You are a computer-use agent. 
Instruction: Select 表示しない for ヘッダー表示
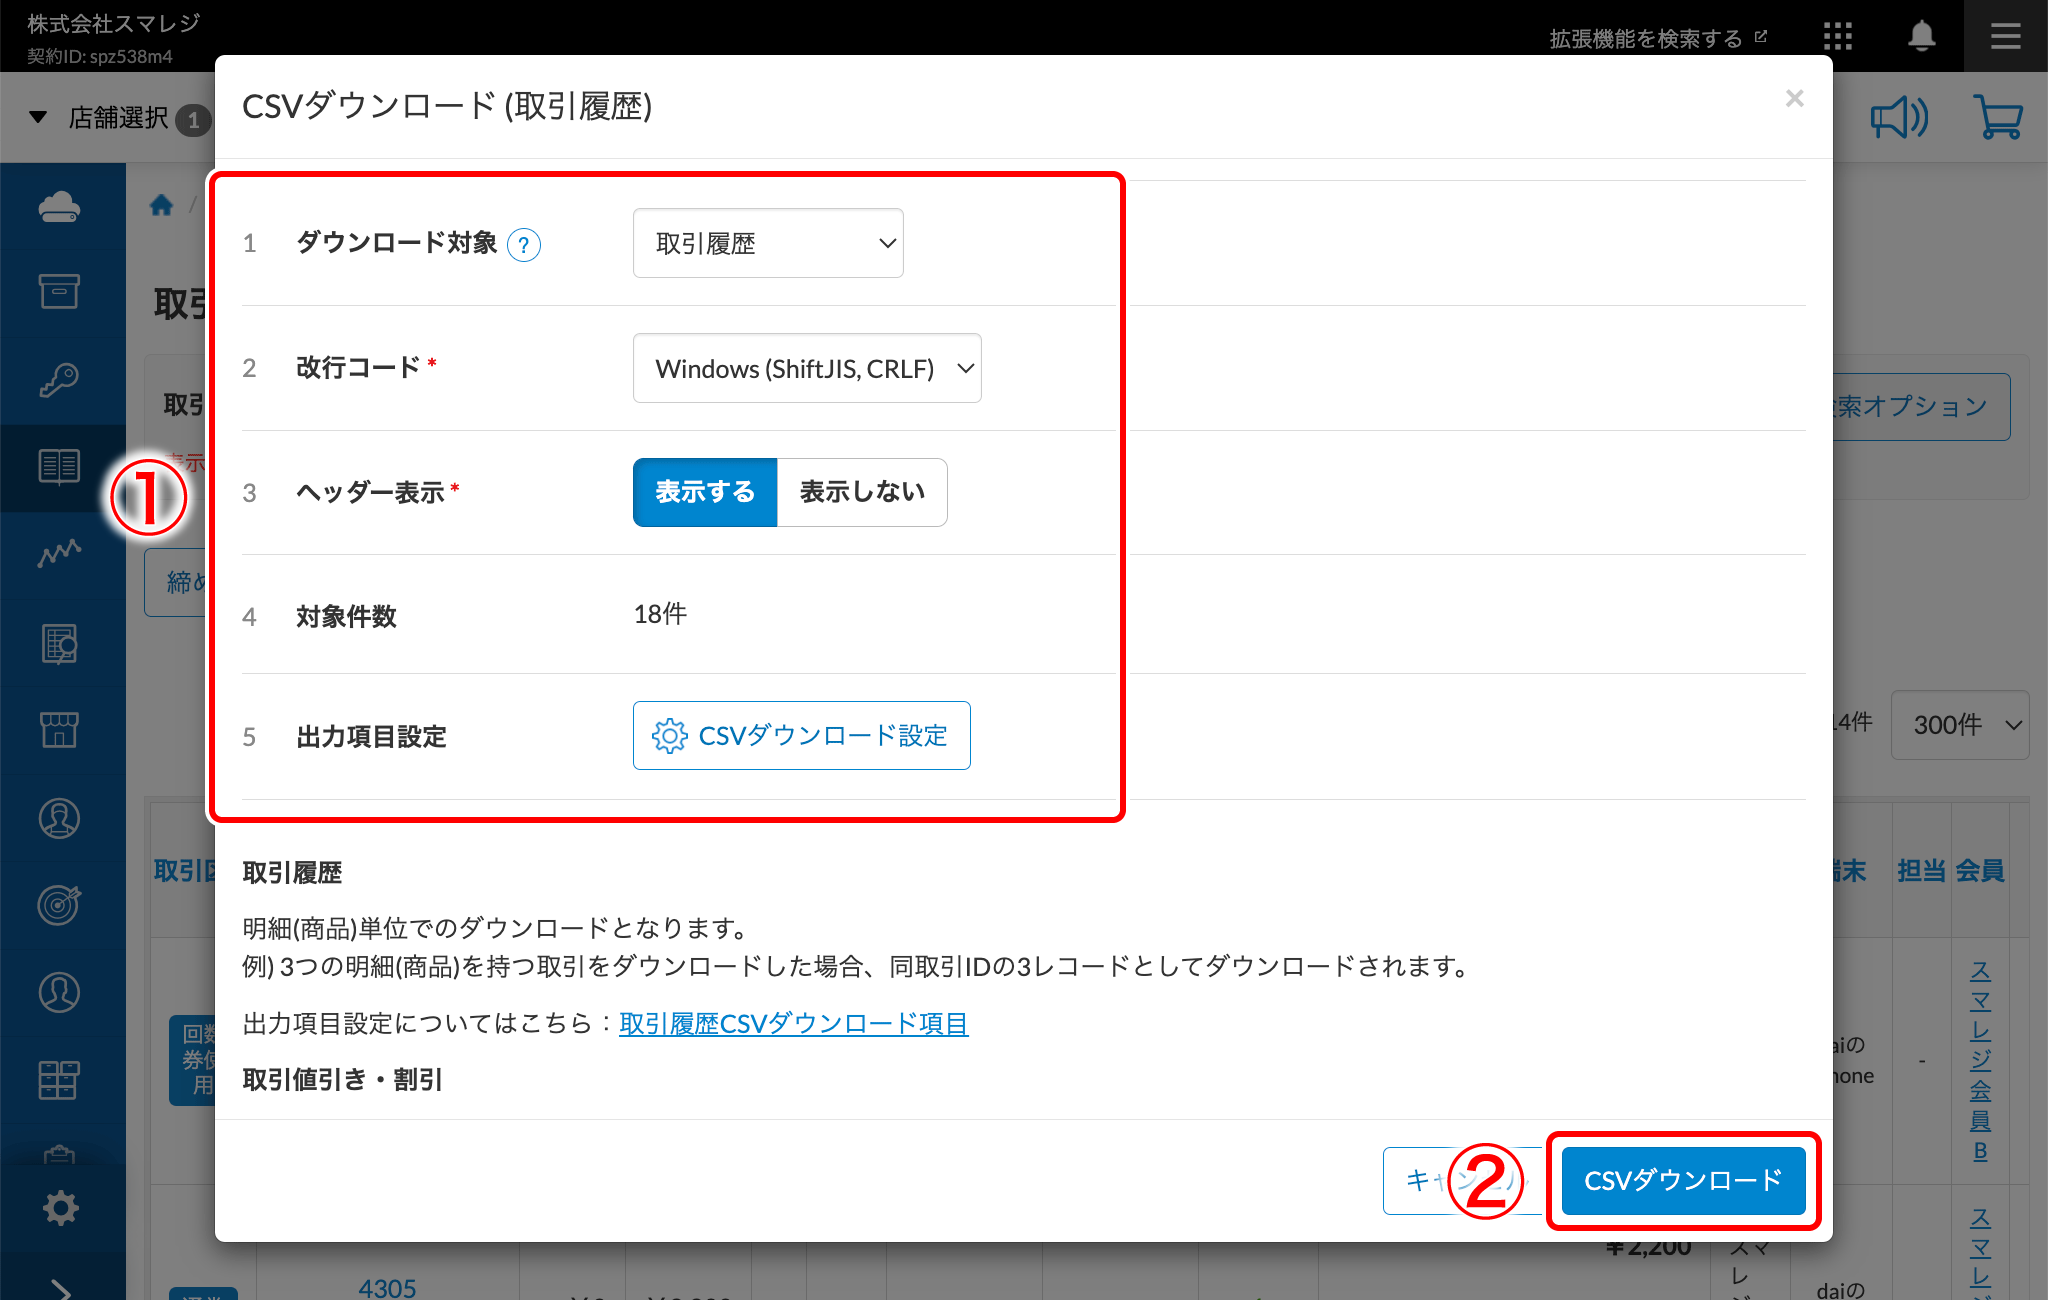pyautogui.click(x=861, y=492)
